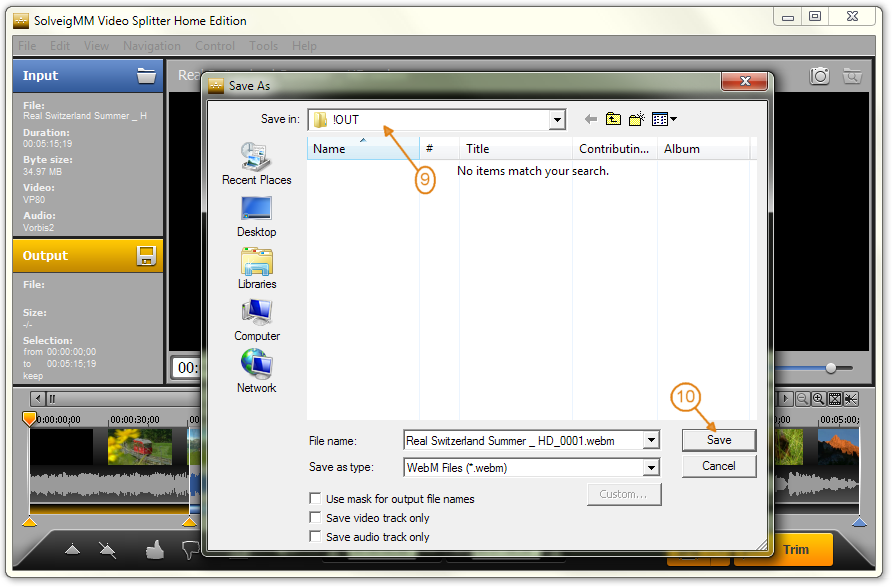Open Libraries in Save As sidebar
The image size is (893, 587).
click(257, 268)
